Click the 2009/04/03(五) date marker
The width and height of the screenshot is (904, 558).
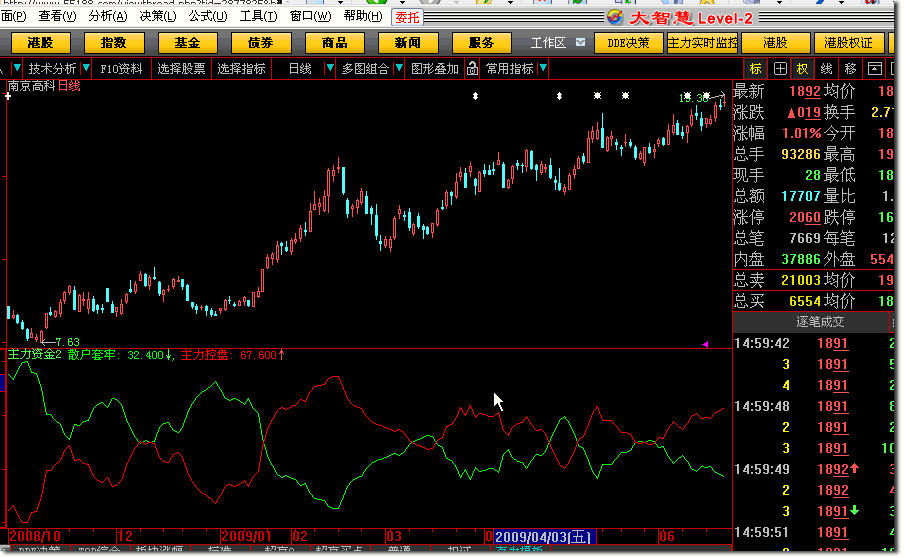543,537
